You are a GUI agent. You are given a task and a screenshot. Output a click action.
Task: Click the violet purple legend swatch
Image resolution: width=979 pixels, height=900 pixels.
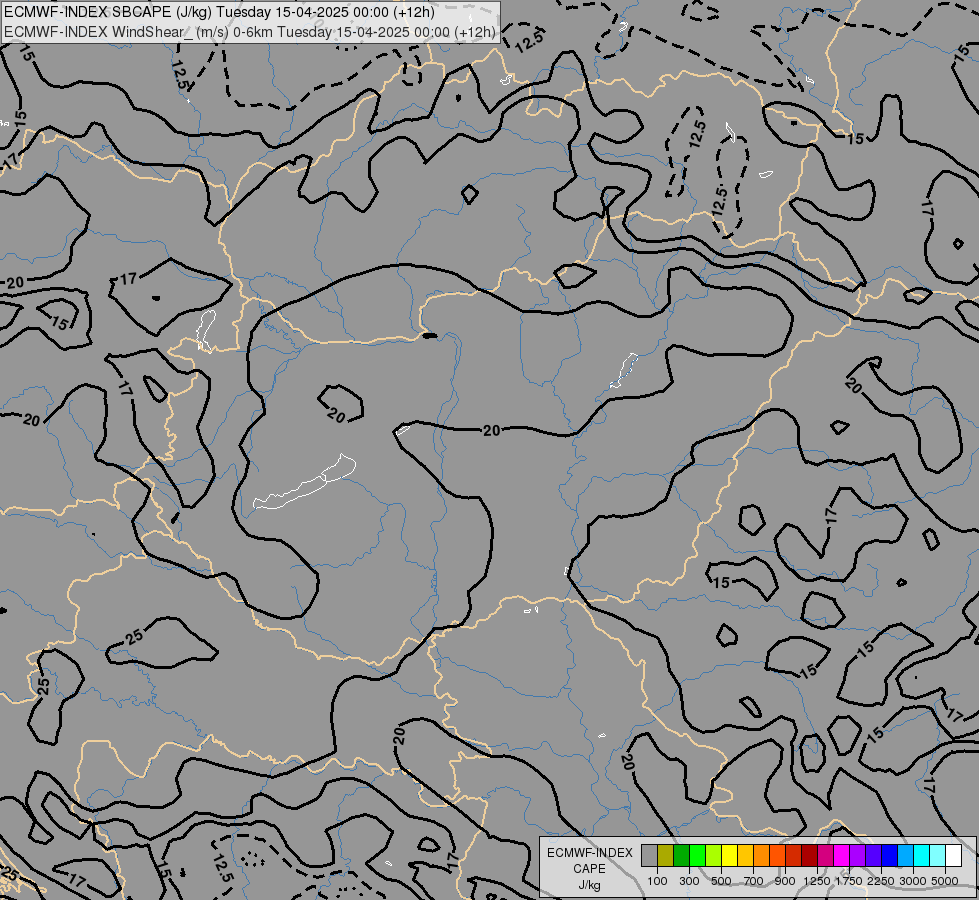click(x=857, y=855)
